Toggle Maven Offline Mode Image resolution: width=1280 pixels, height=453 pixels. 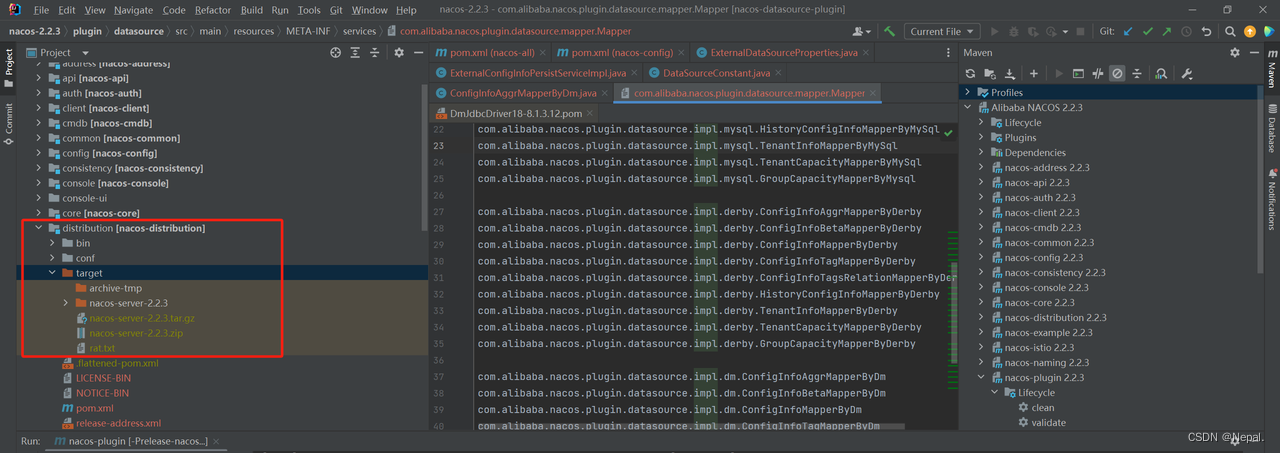[1098, 73]
